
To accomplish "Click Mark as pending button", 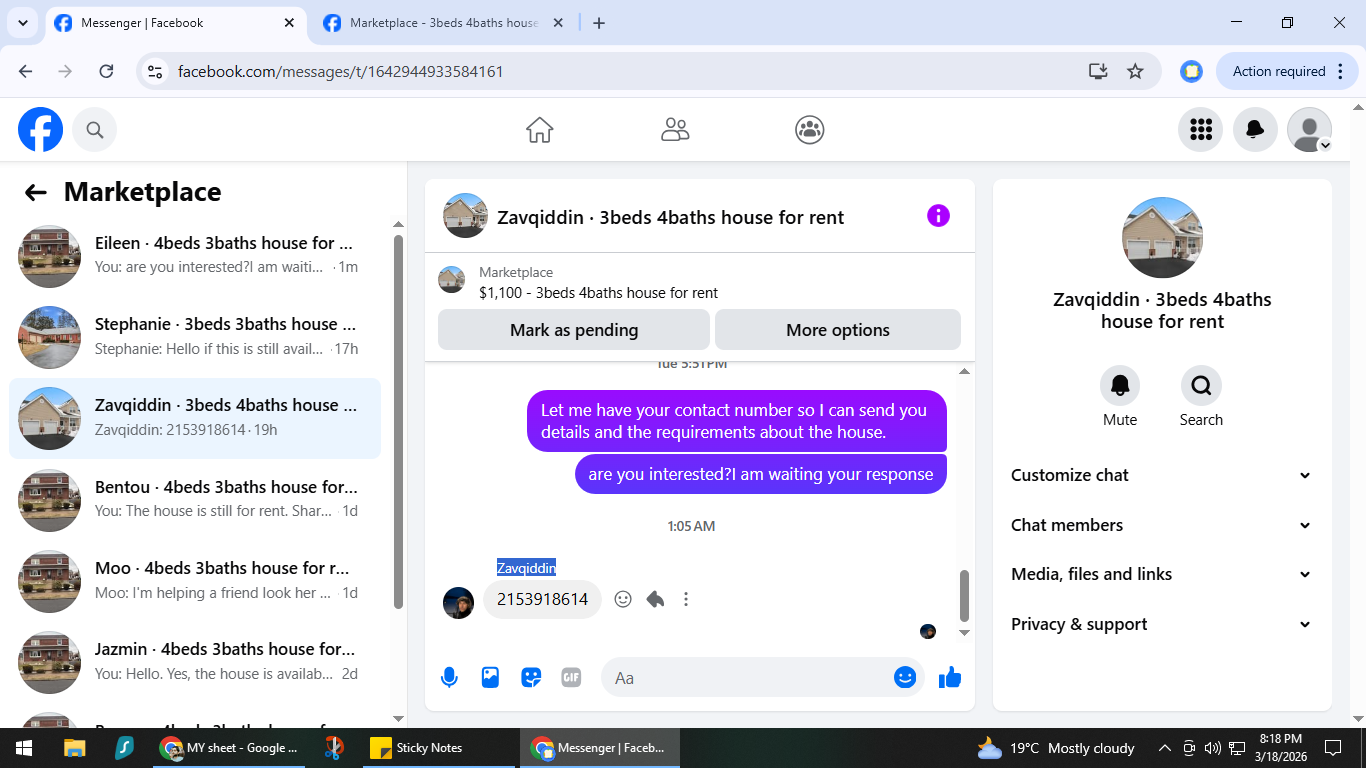I will (x=574, y=330).
